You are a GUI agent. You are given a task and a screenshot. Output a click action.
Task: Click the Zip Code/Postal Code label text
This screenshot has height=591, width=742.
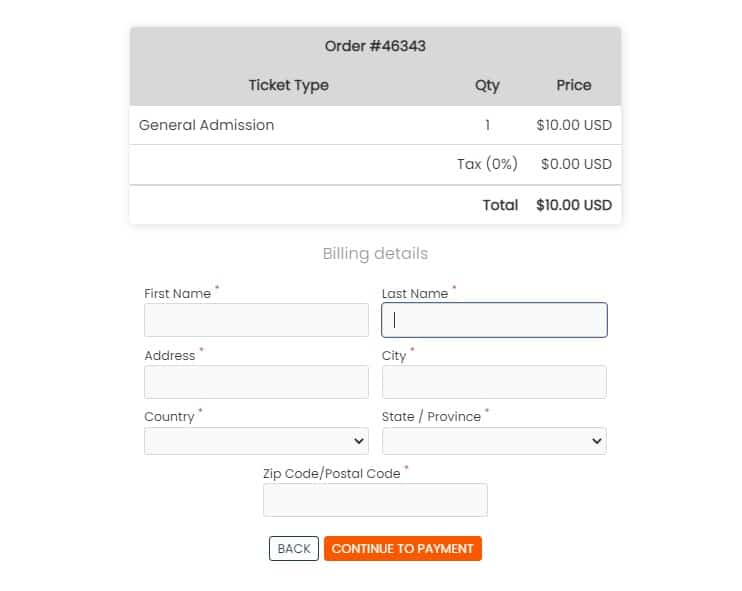(x=331, y=474)
